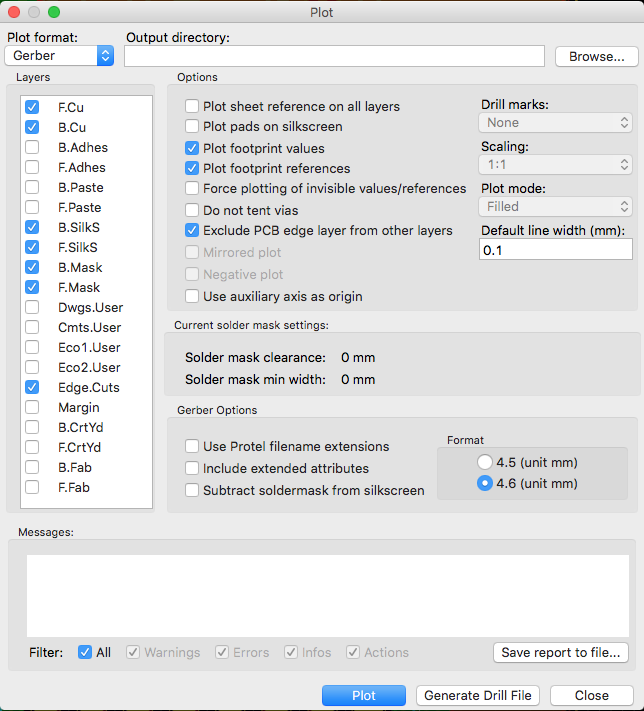The height and width of the screenshot is (711, 644).
Task: Open the Scaling 1:1 dropdown
Action: click(555, 165)
